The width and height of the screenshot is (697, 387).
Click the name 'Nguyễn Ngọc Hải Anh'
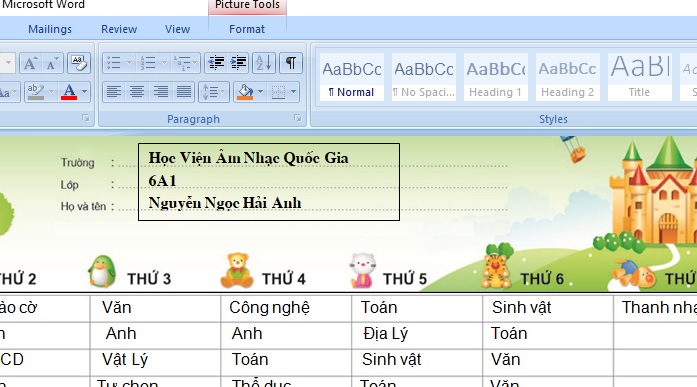[225, 203]
